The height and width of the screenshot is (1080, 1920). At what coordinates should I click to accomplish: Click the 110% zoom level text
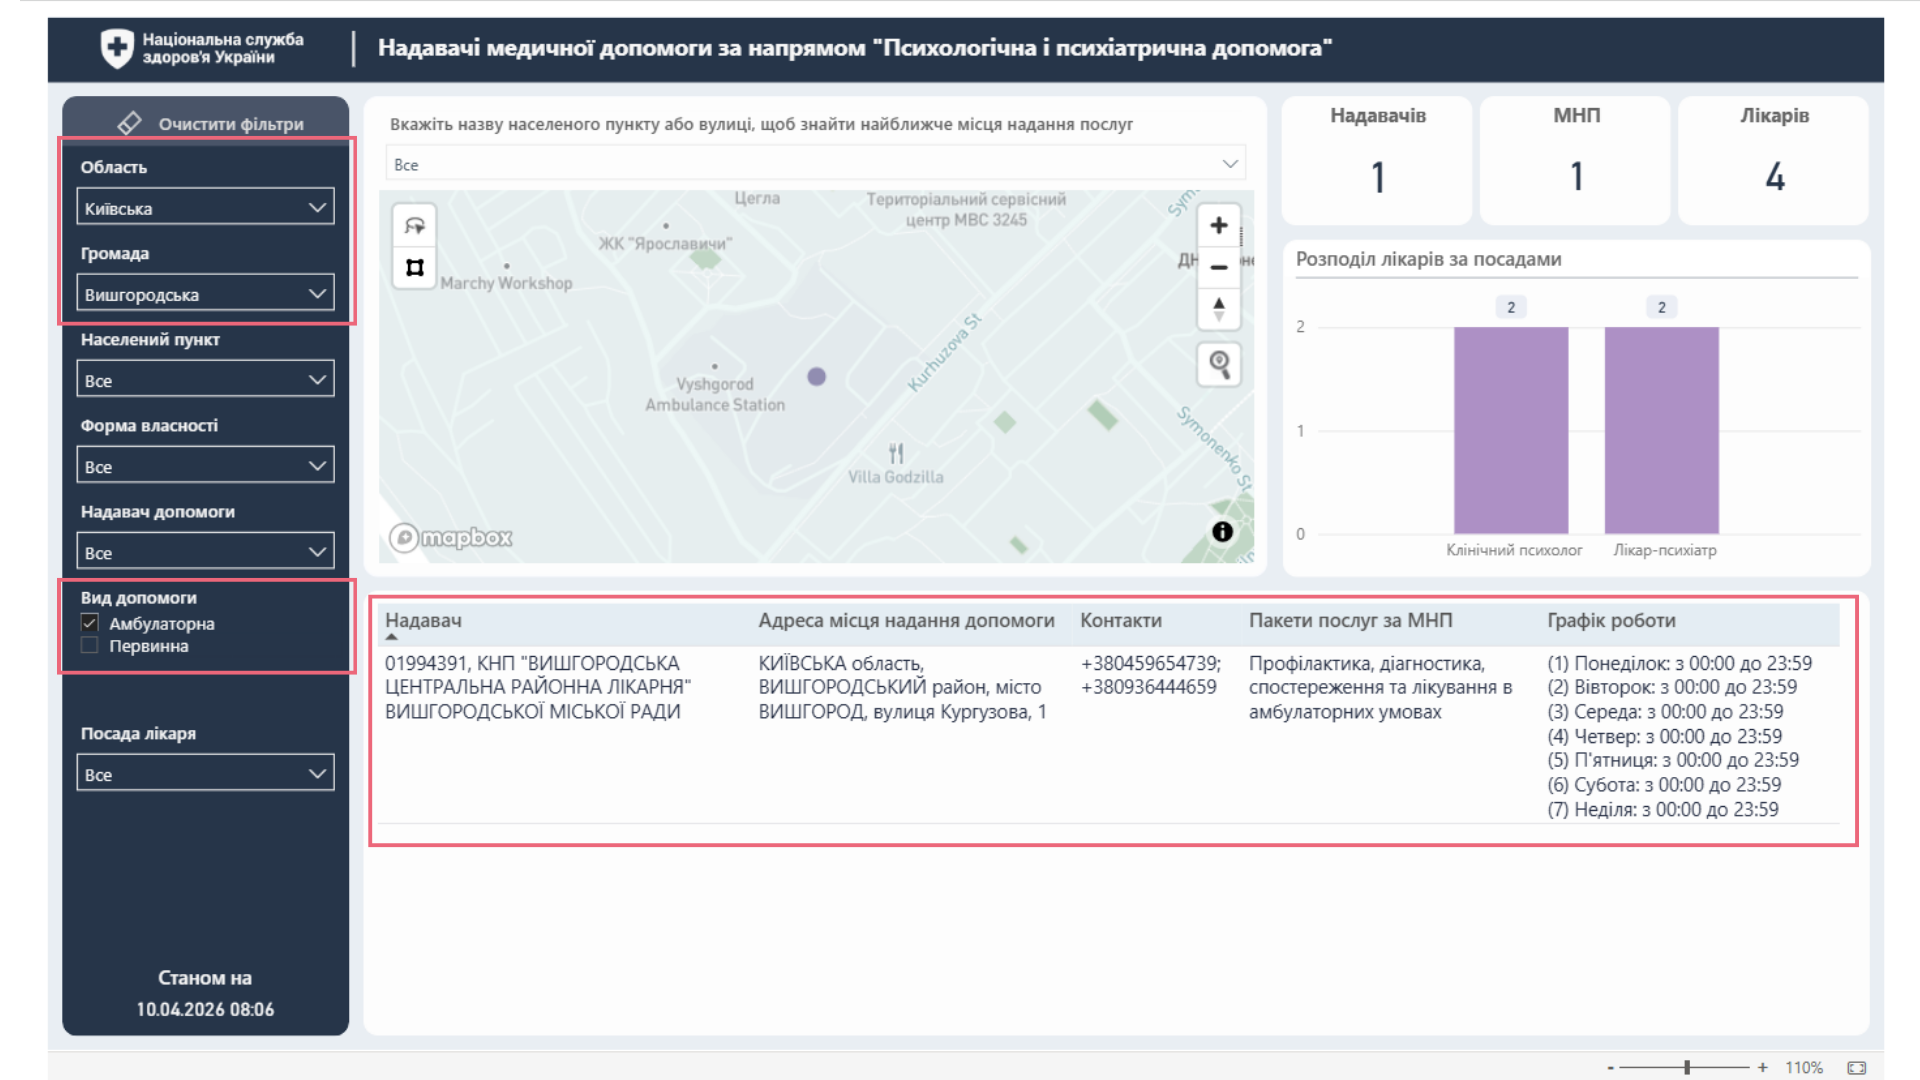click(x=1804, y=1068)
